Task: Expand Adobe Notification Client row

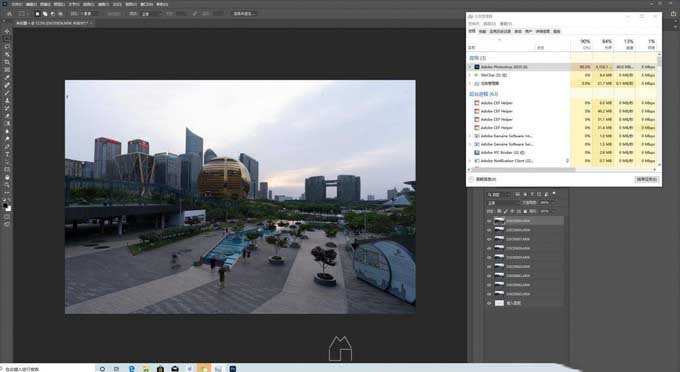Action: 470,160
